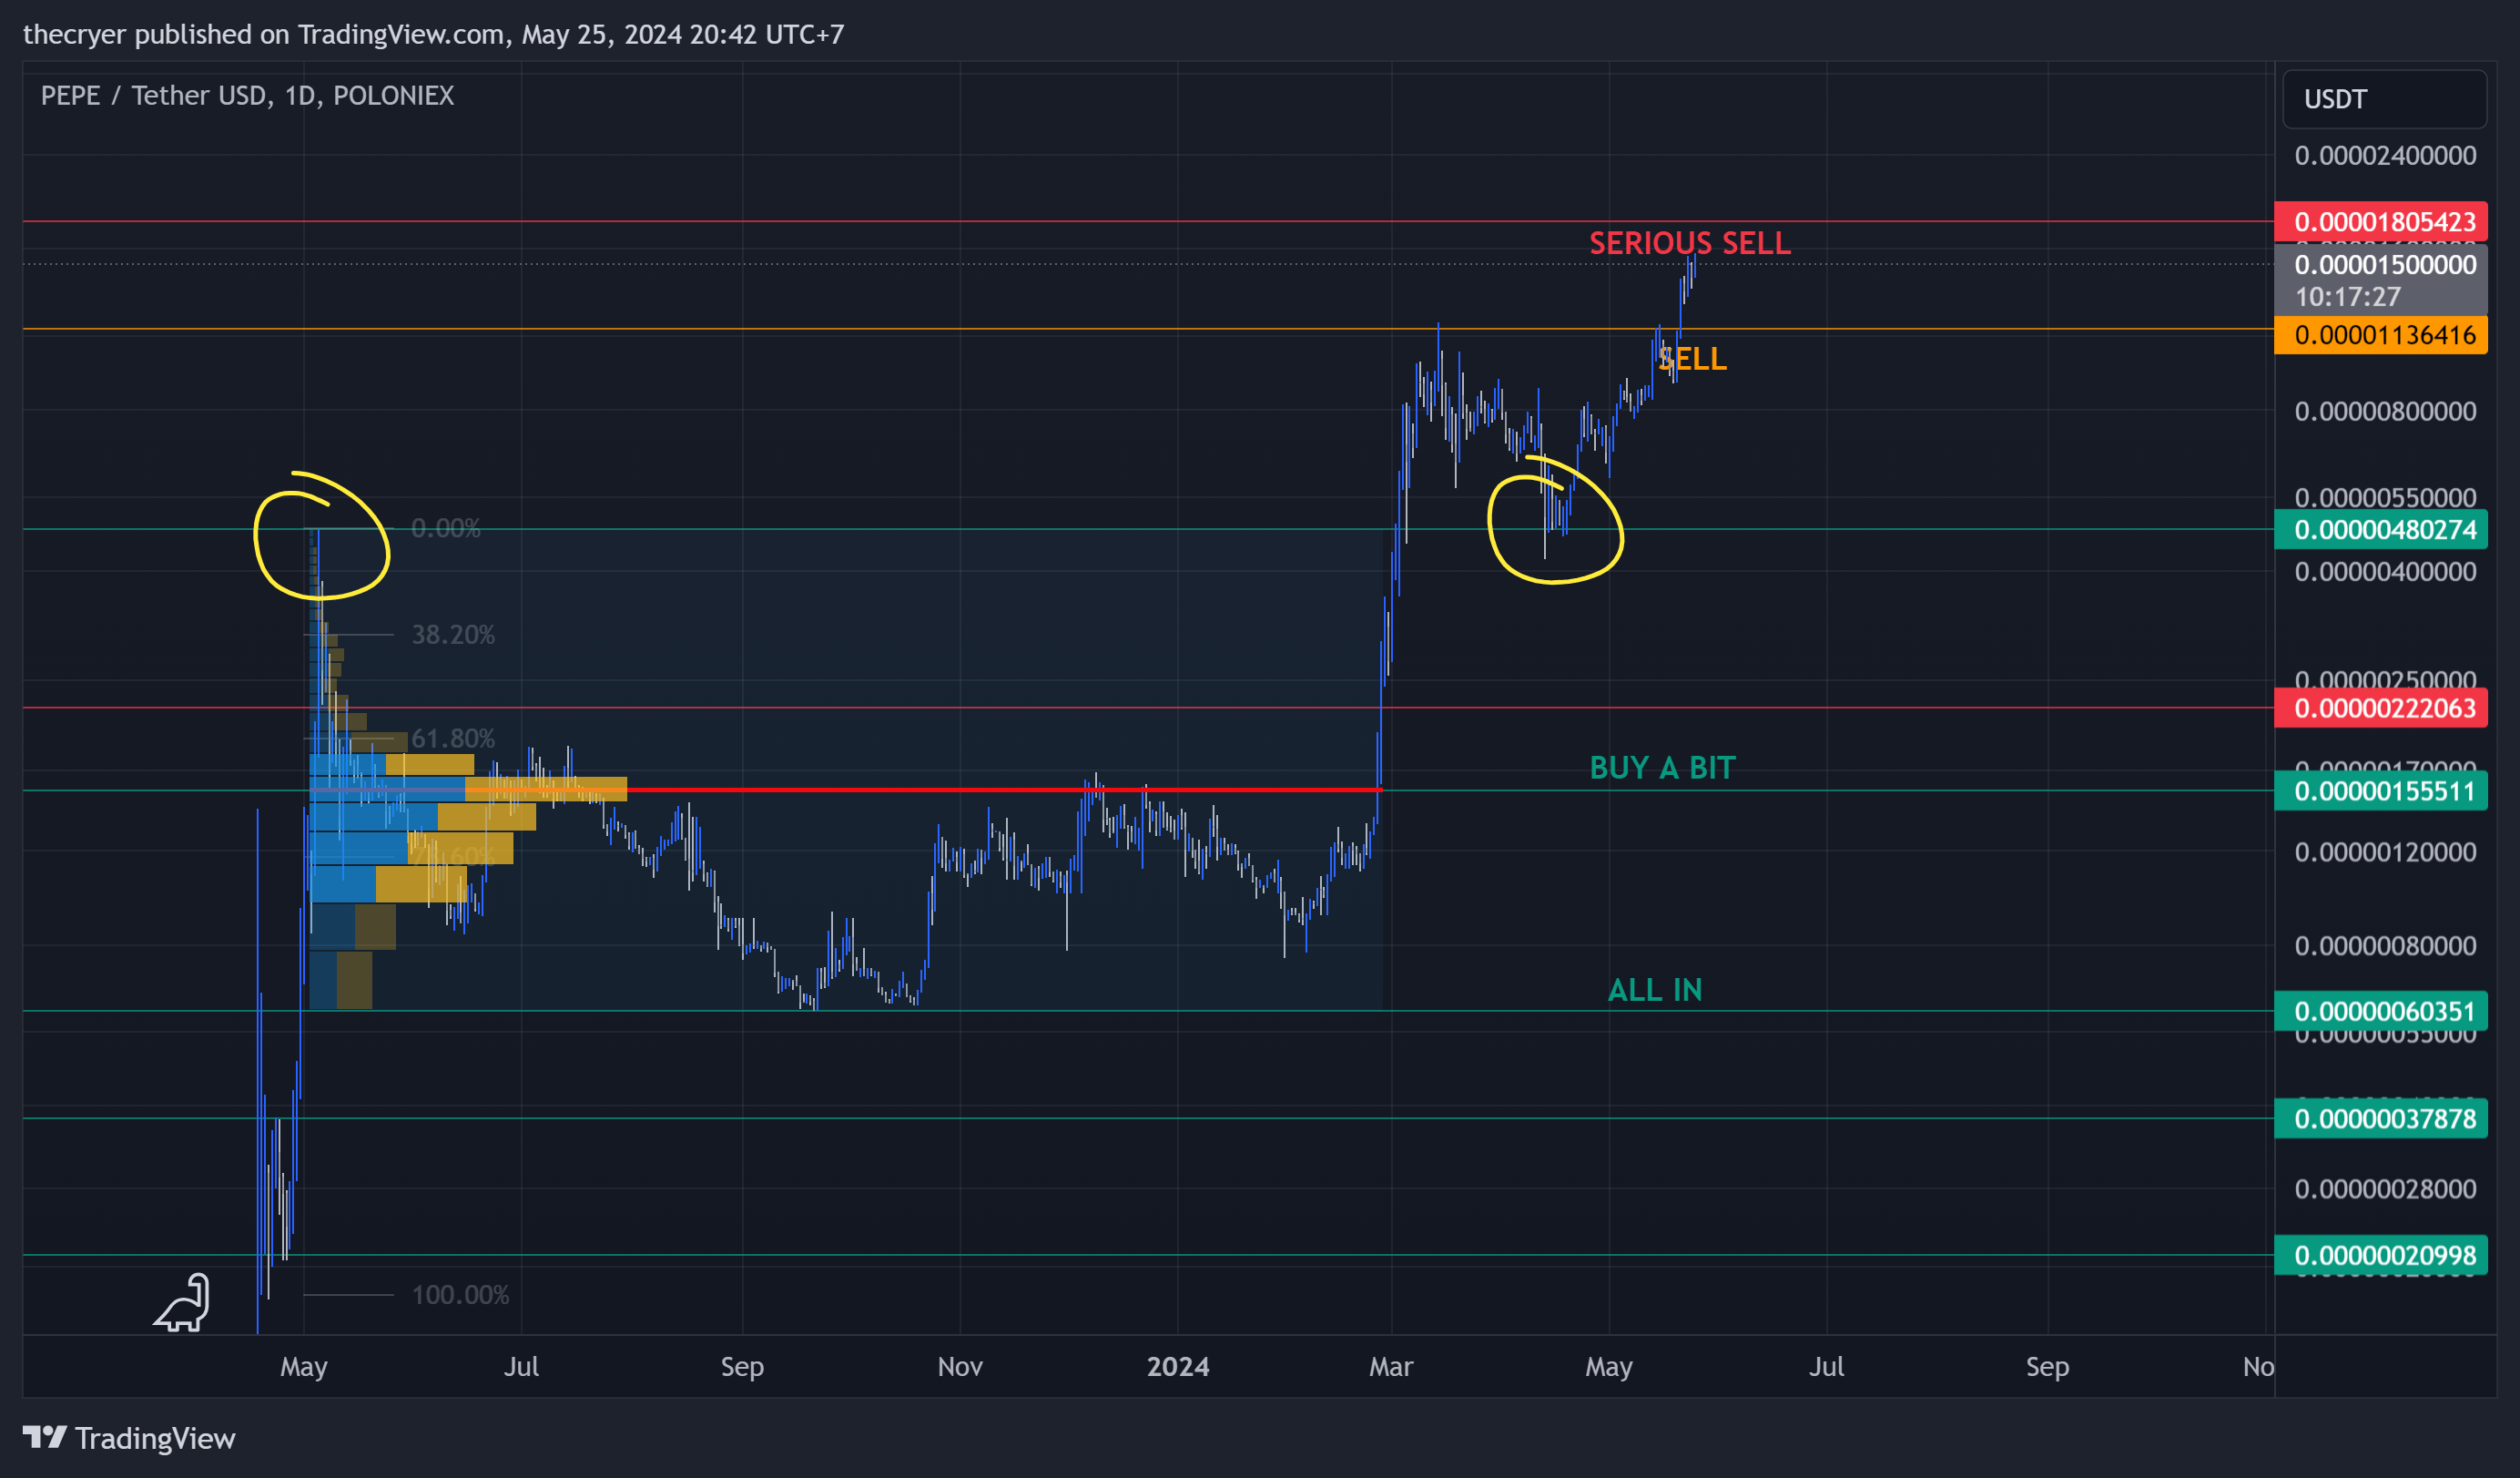Click the thecryer published header text
The width and height of the screenshot is (2520, 1478).
(433, 34)
